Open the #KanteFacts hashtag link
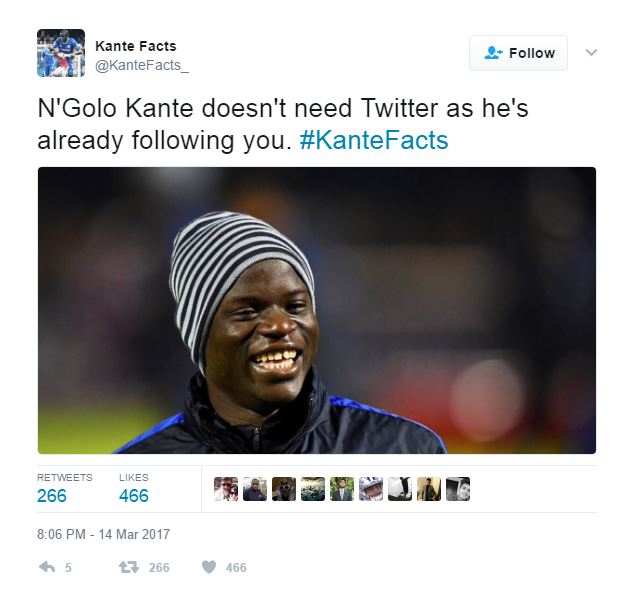 (374, 140)
